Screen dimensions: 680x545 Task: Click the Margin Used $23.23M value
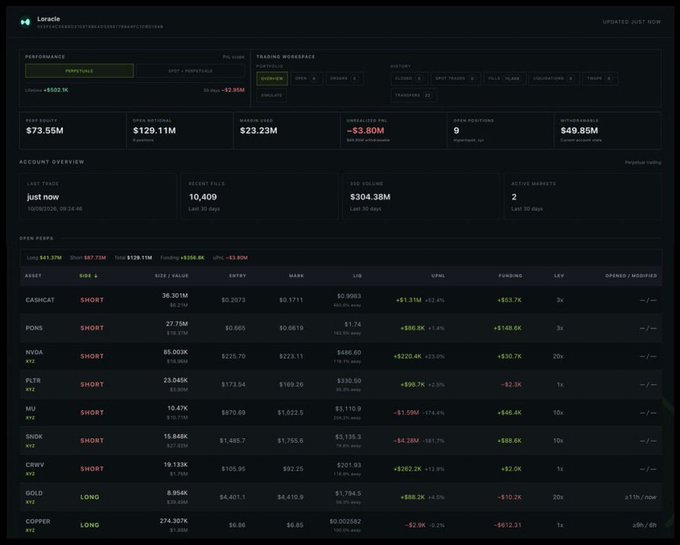pyautogui.click(x=258, y=131)
